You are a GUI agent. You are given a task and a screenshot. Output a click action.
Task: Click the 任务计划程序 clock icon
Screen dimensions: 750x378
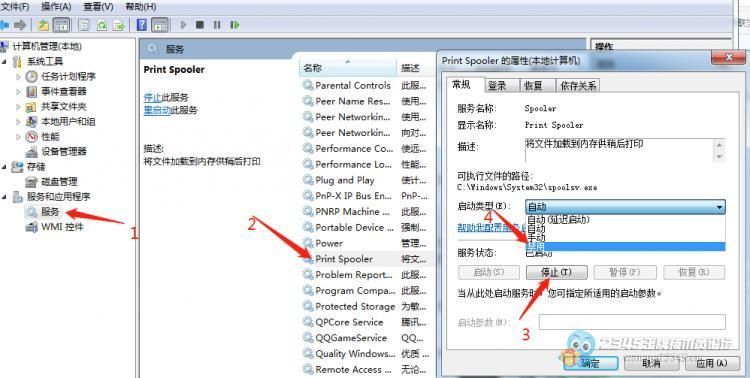pos(32,77)
